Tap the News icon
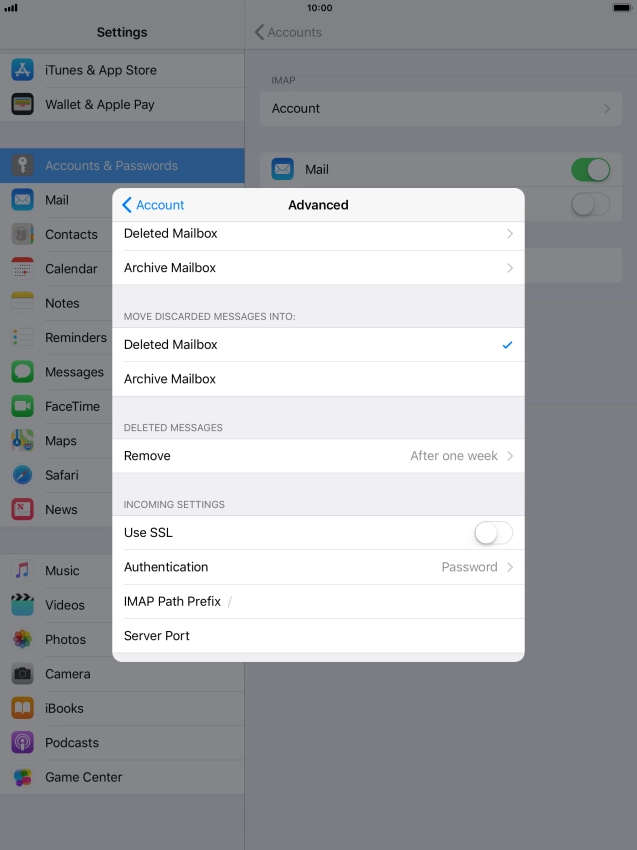 coord(22,510)
